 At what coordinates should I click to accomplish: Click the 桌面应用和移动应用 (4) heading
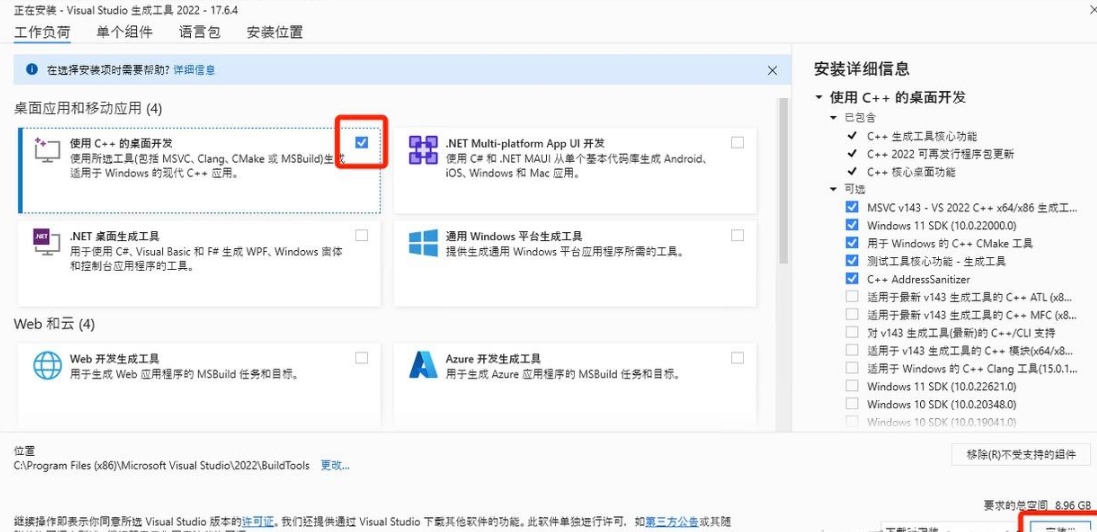point(88,108)
